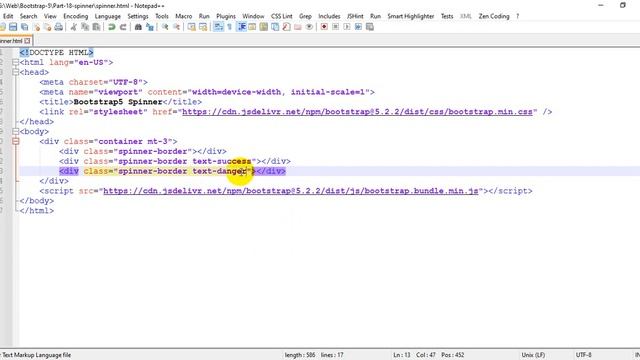Open the CSS Lint menu
This screenshot has height=360, width=640.
(x=282, y=16)
